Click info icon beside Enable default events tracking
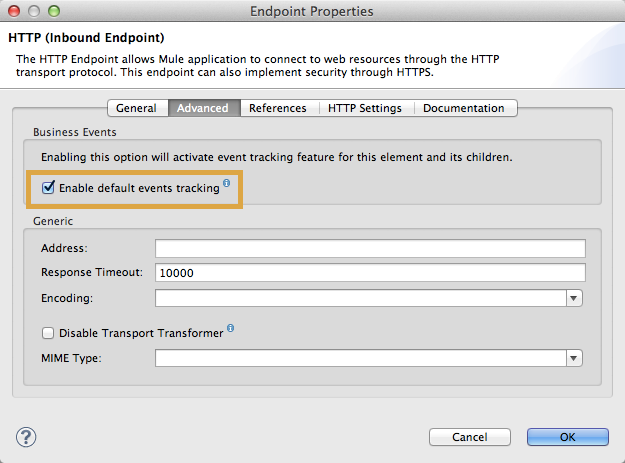This screenshot has width=625, height=463. tap(227, 183)
